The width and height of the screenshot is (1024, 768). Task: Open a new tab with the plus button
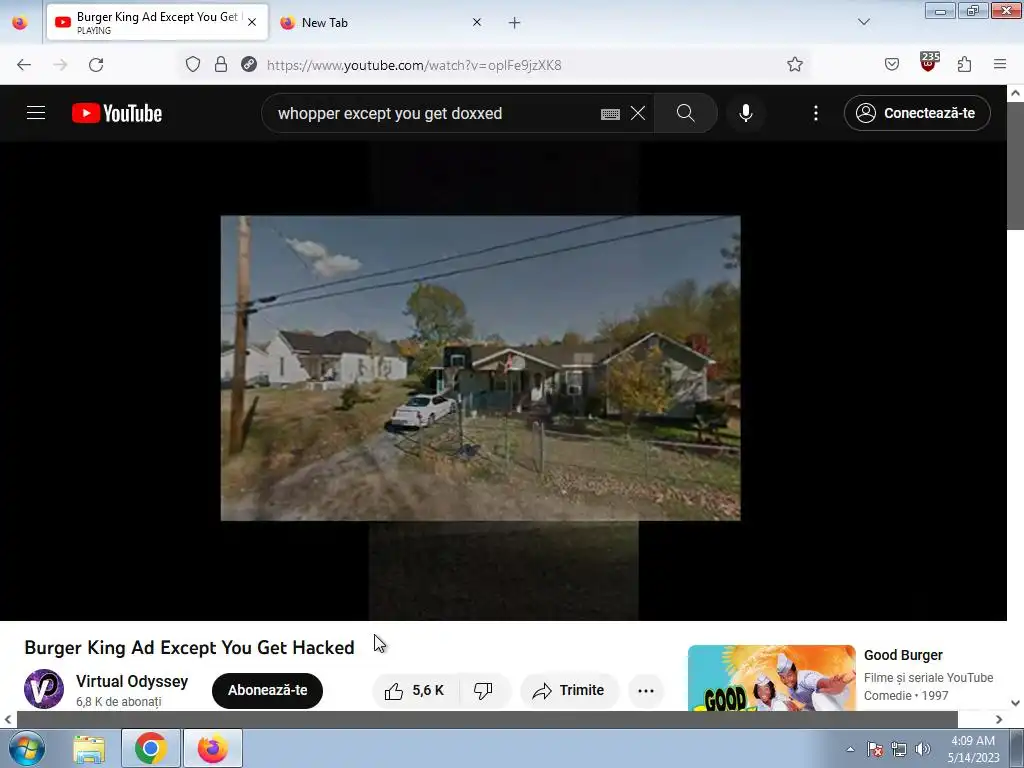point(515,23)
